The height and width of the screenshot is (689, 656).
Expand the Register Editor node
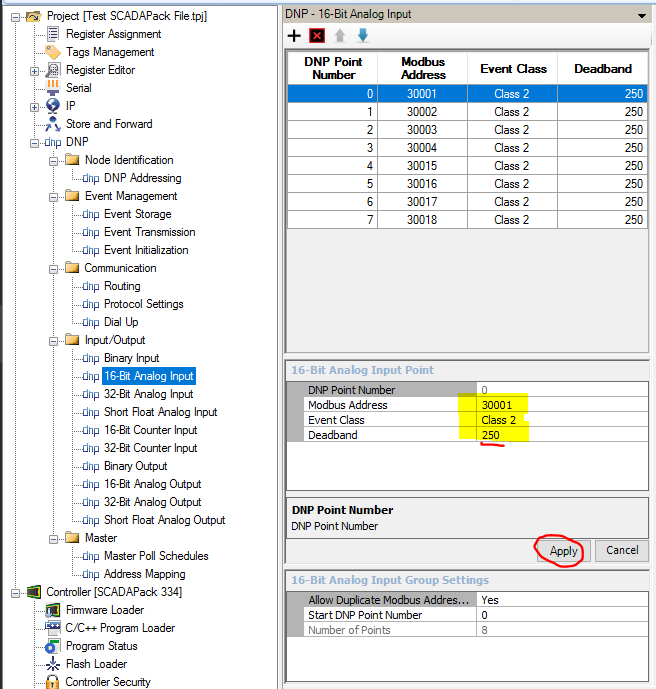[34, 71]
